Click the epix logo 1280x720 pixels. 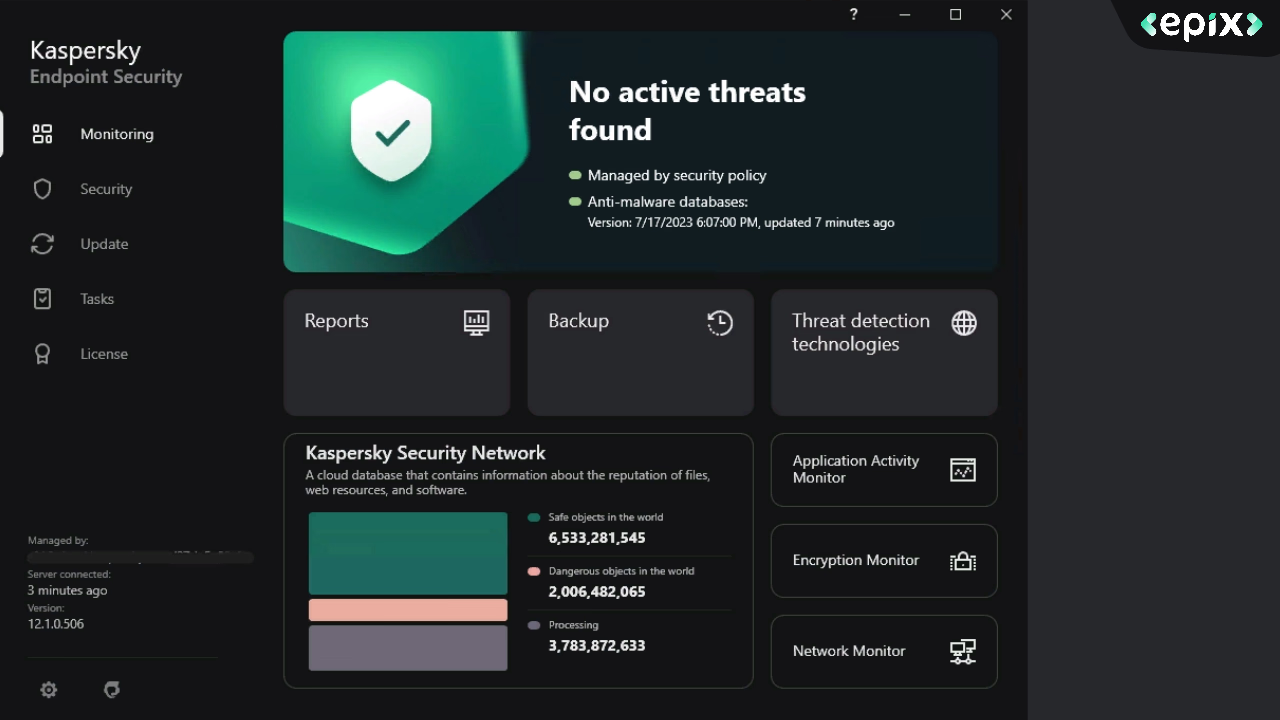(x=1201, y=25)
